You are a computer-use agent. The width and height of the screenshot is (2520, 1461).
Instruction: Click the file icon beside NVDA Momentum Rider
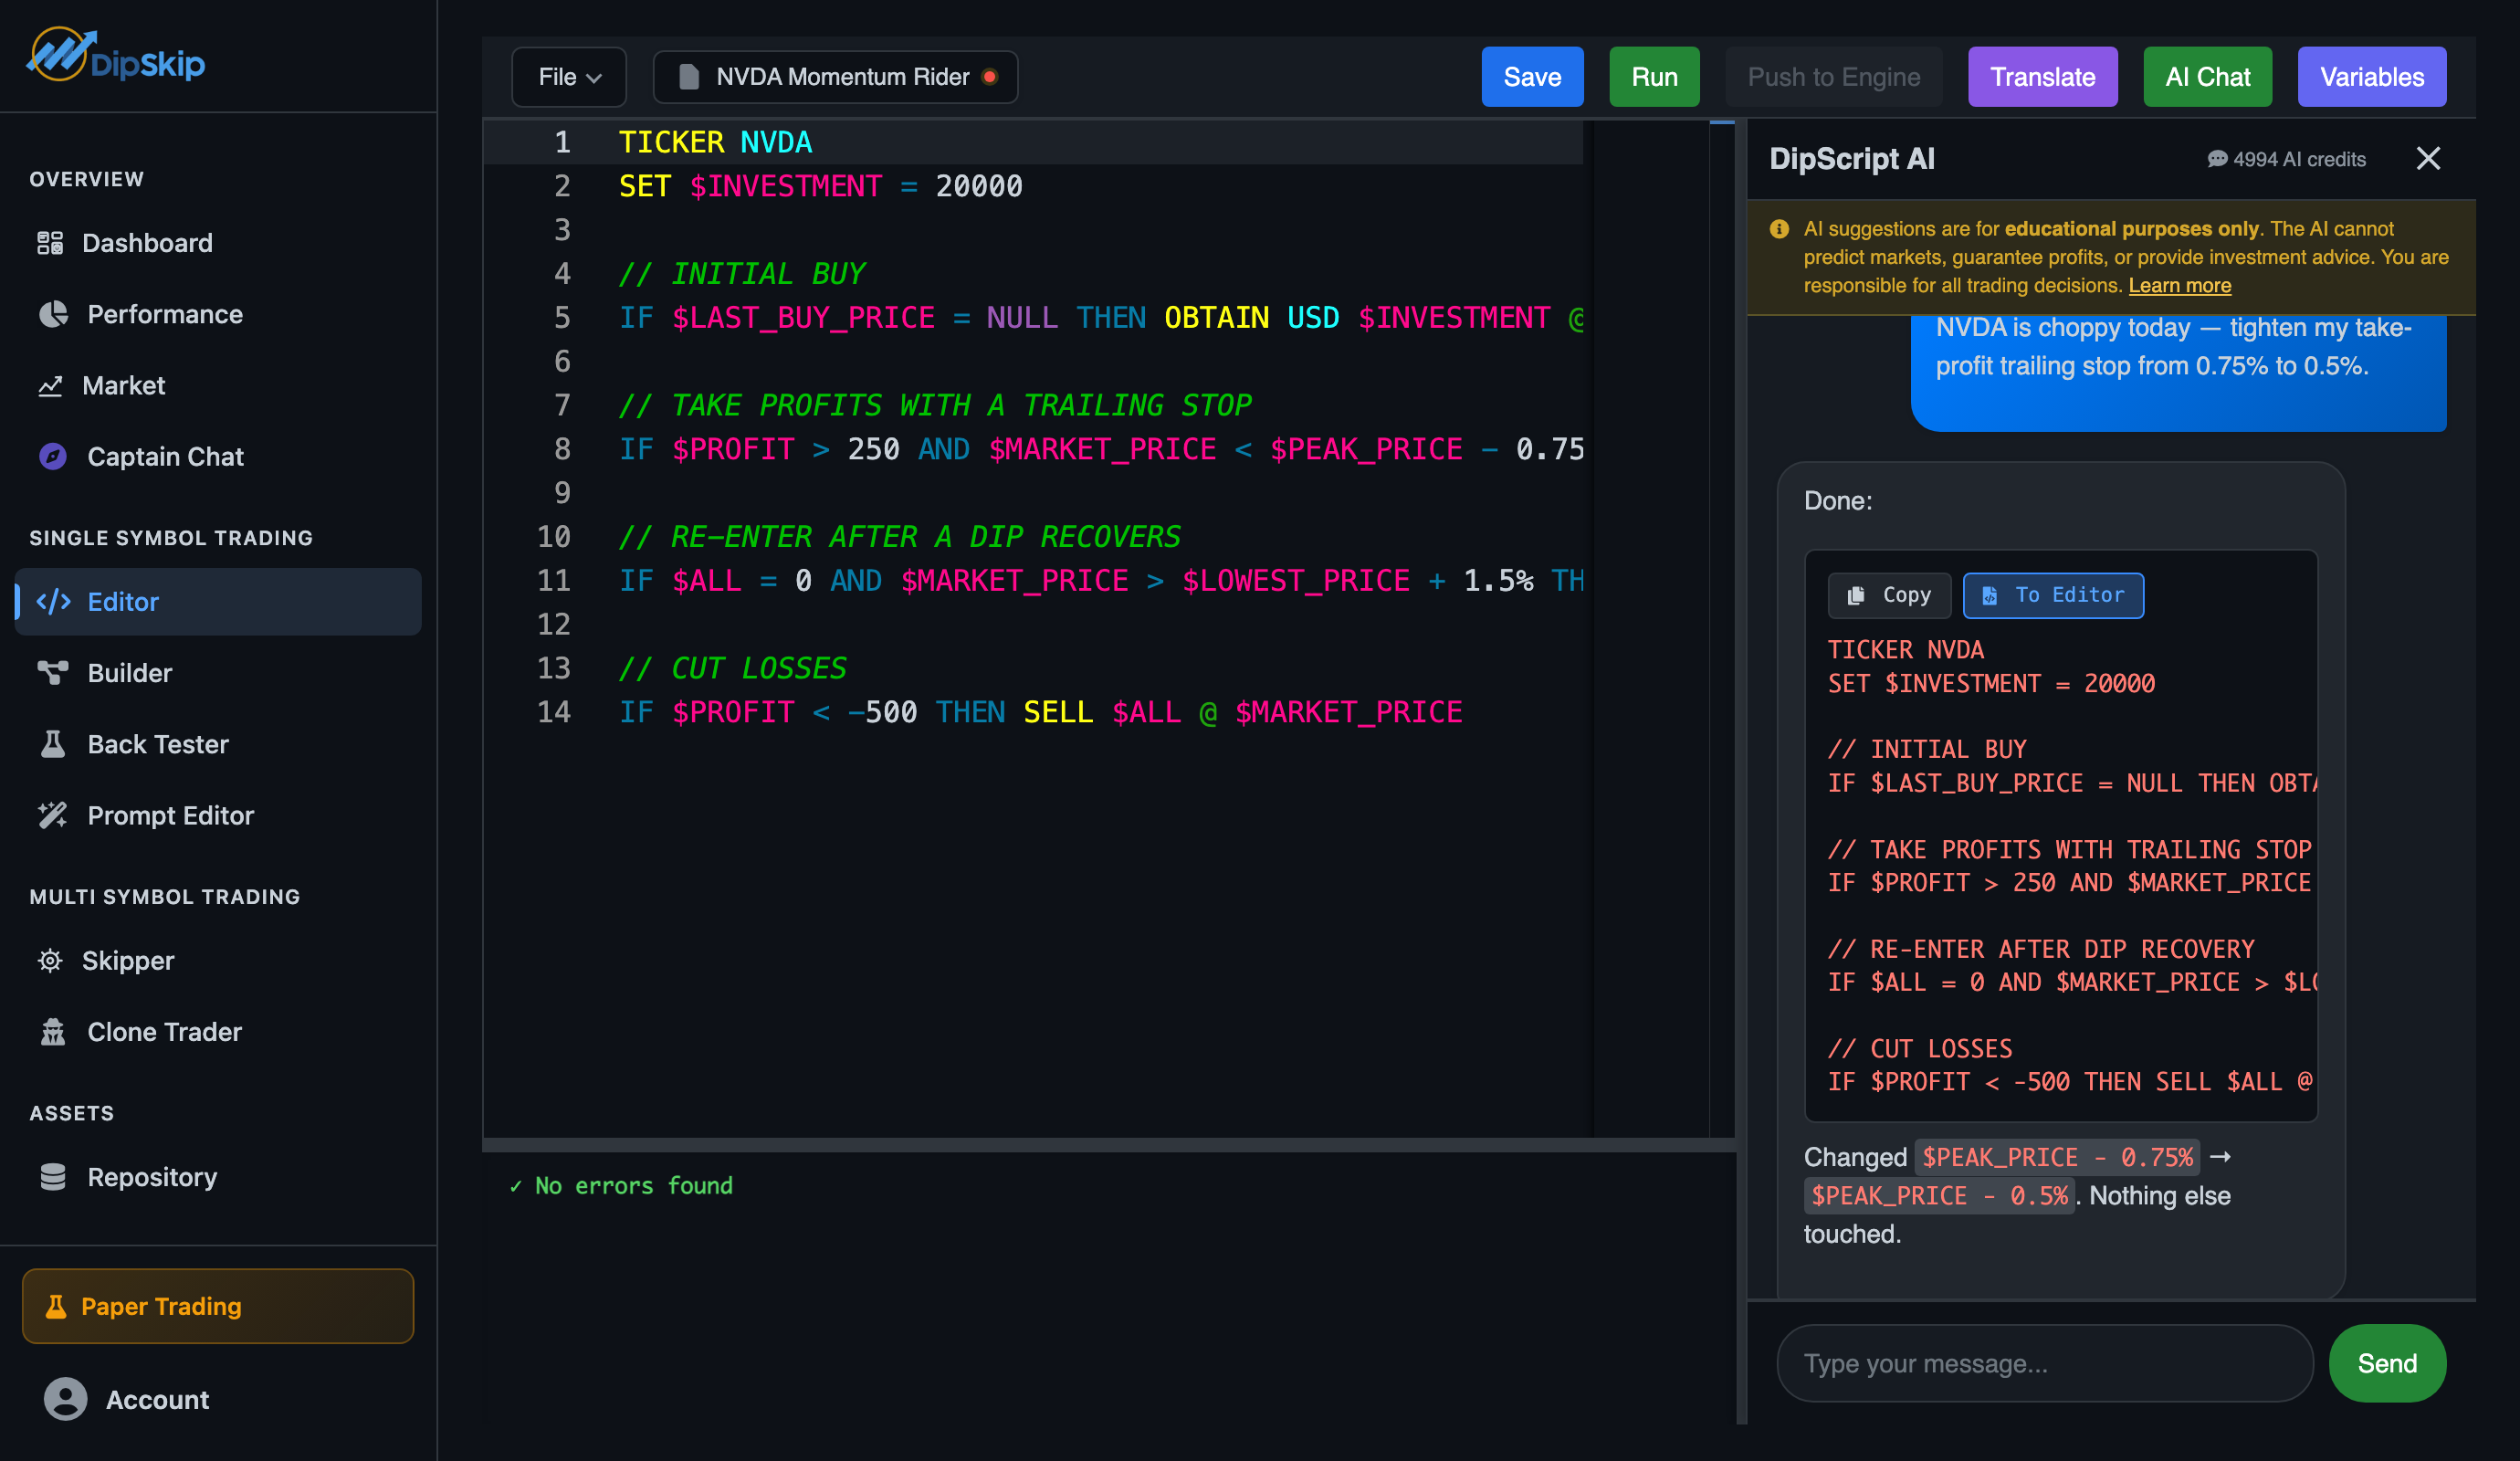pyautogui.click(x=688, y=77)
